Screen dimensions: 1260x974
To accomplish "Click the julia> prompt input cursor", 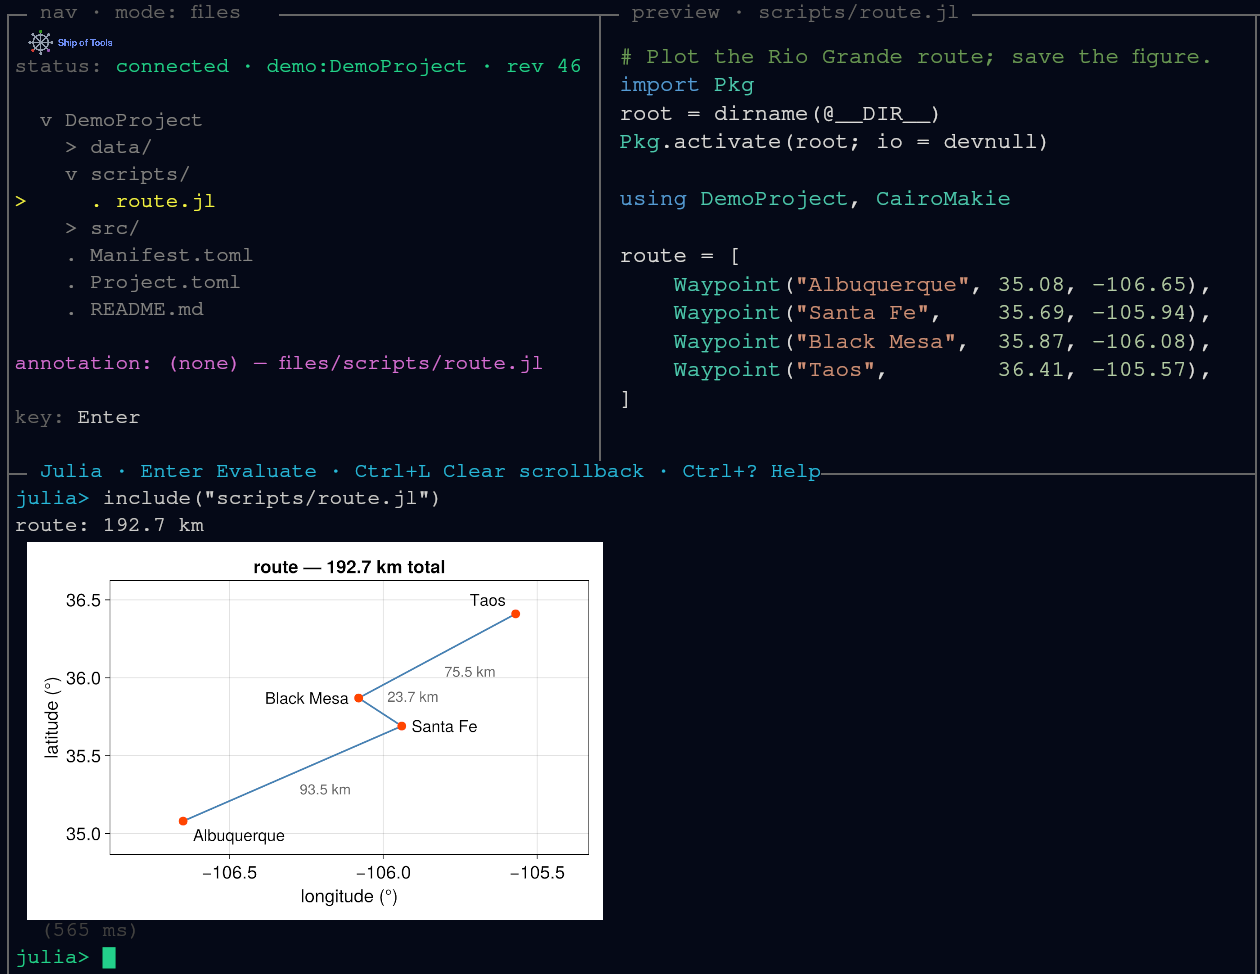I will 109,958.
